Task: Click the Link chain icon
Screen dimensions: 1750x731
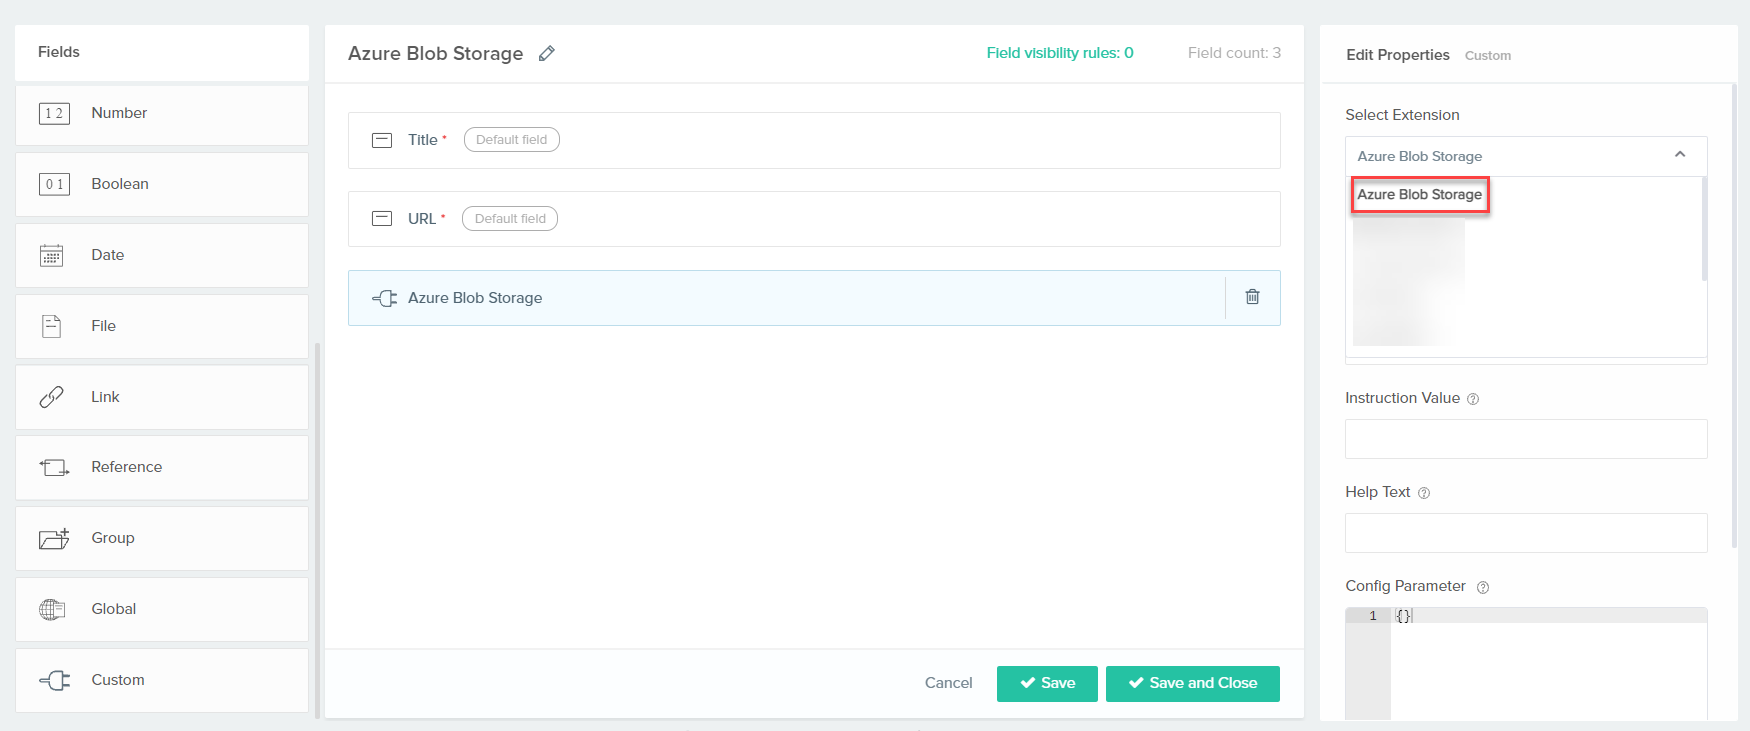Action: [x=52, y=397]
